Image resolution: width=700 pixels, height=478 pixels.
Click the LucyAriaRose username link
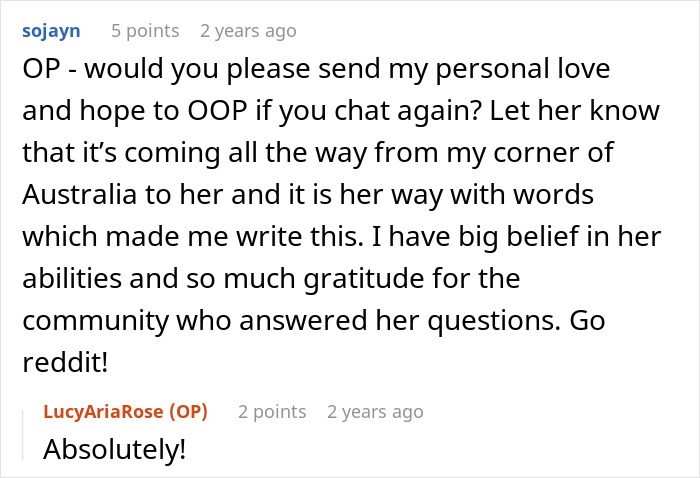103,411
